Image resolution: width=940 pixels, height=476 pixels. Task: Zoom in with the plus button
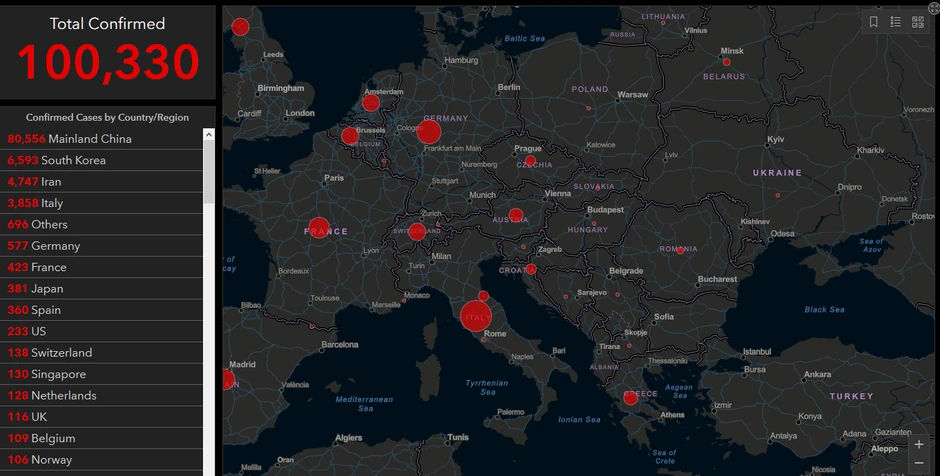(919, 444)
